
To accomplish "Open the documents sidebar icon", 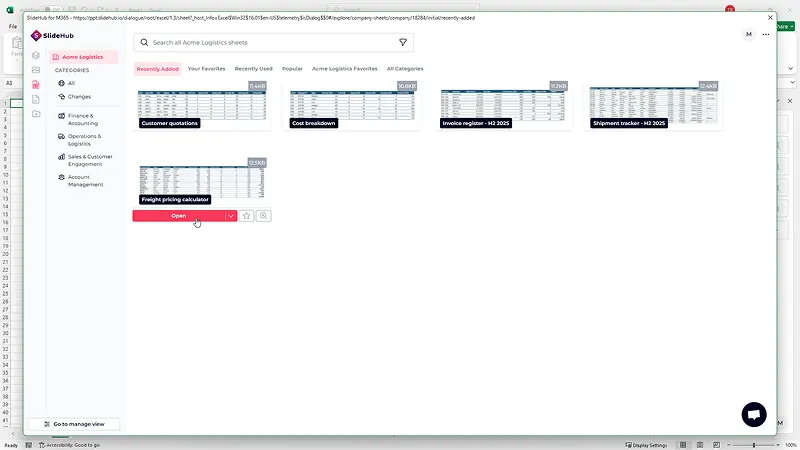I will [36, 99].
